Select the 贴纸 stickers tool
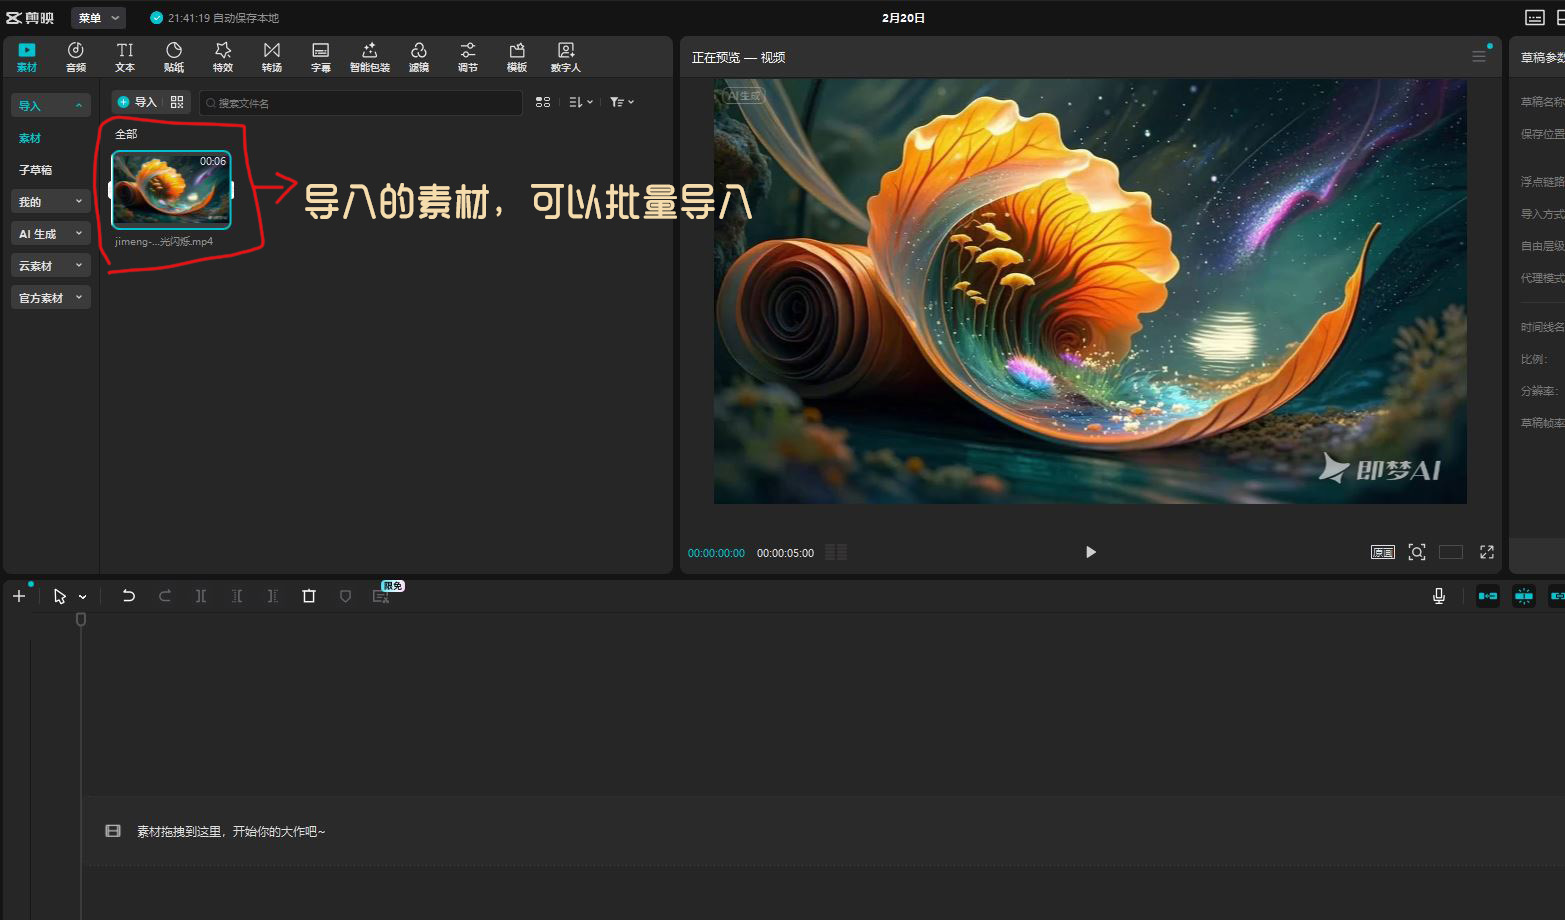The height and width of the screenshot is (920, 1565). (174, 57)
